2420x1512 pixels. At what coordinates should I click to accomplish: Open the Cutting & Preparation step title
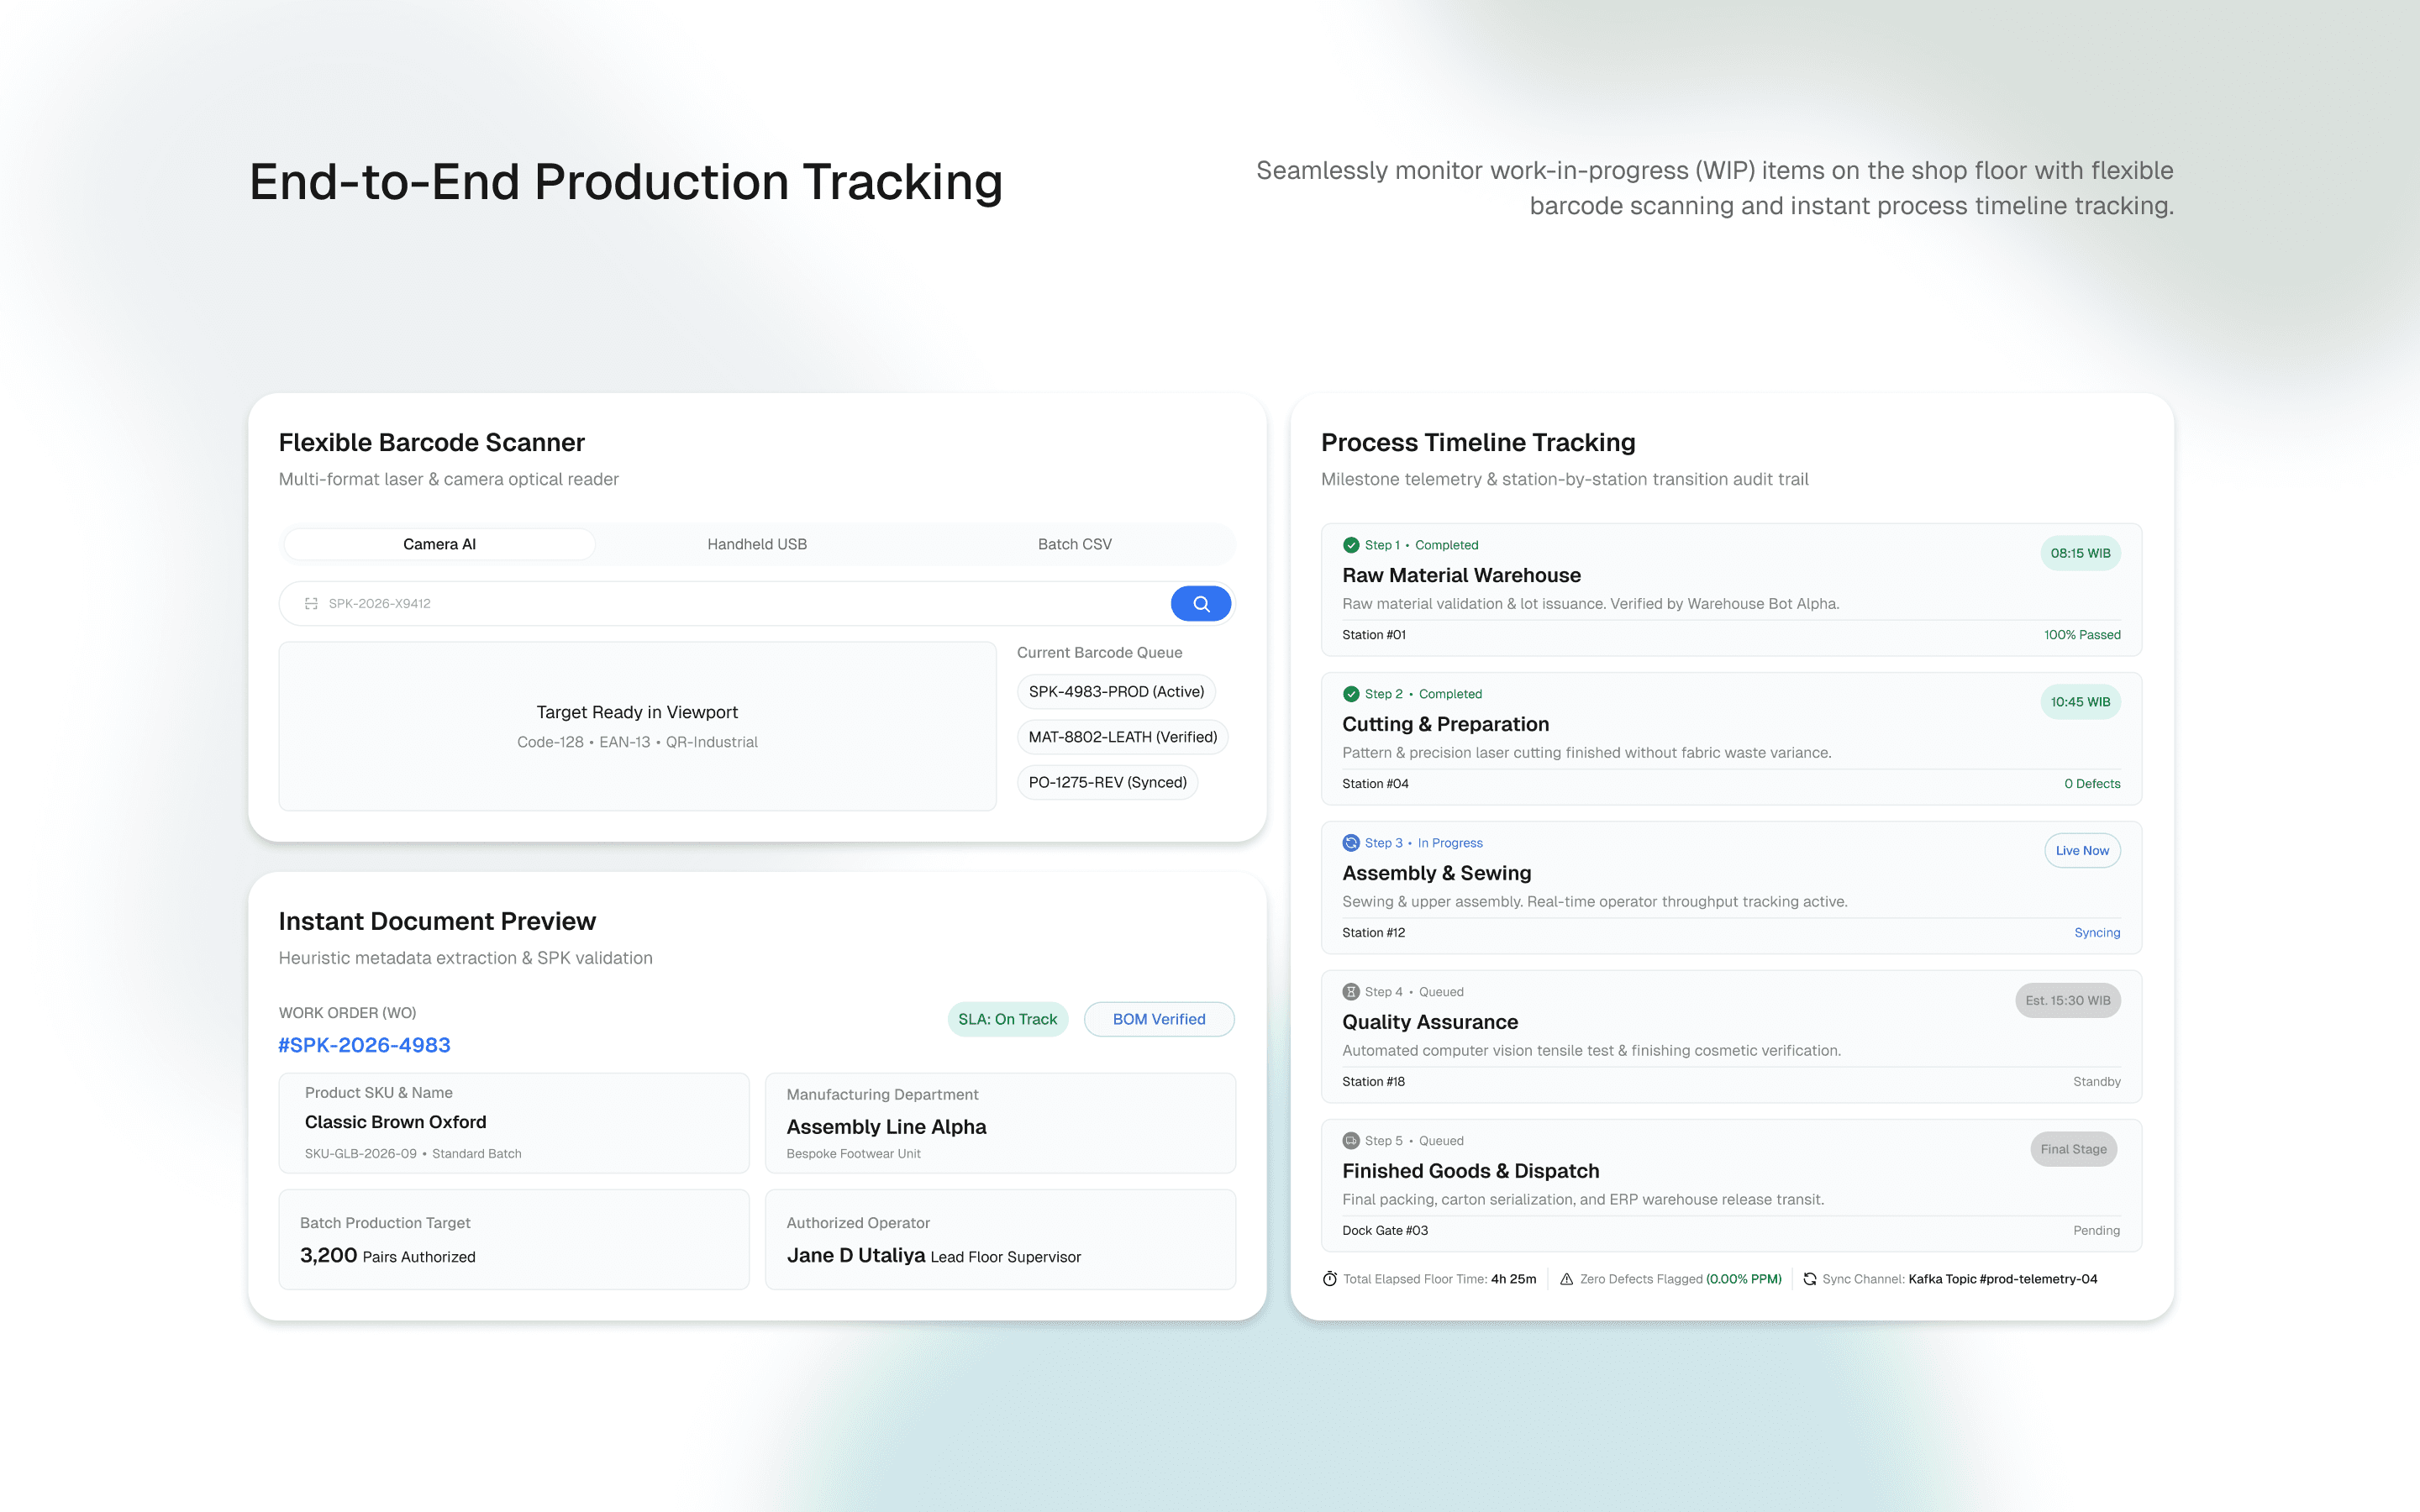point(1445,724)
